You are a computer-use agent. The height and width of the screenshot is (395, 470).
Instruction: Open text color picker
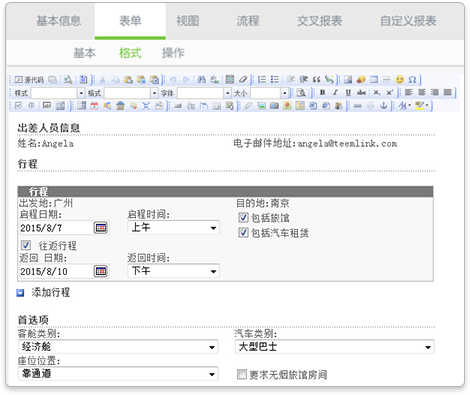pos(405,106)
